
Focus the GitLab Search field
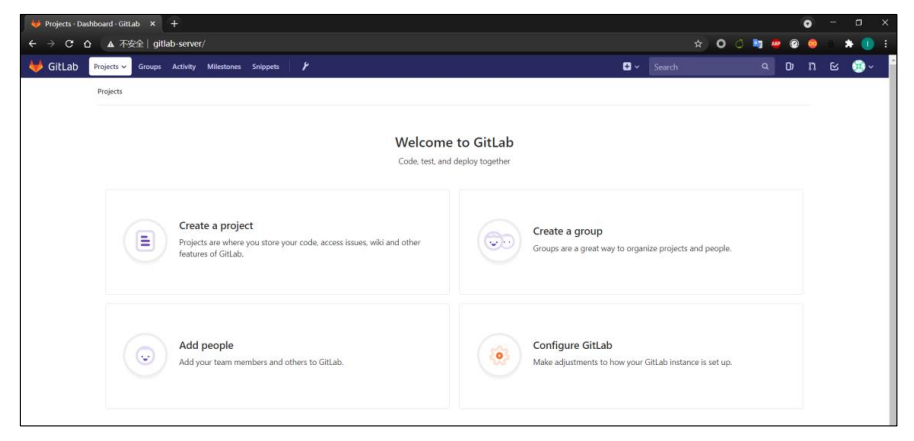pyautogui.click(x=712, y=67)
